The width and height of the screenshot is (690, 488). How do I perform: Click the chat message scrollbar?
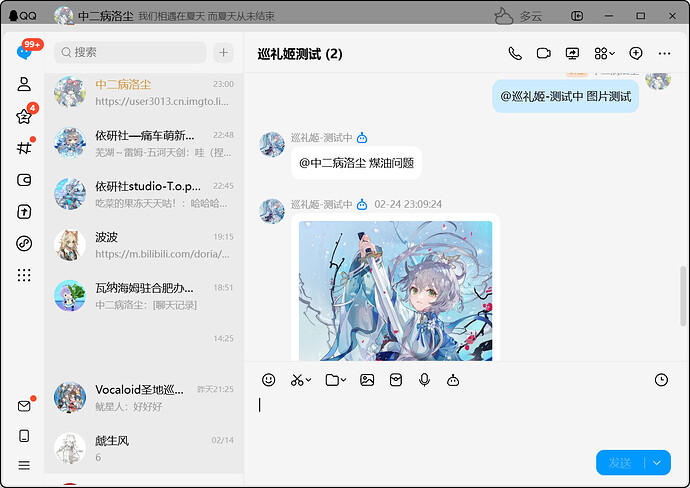tap(683, 296)
